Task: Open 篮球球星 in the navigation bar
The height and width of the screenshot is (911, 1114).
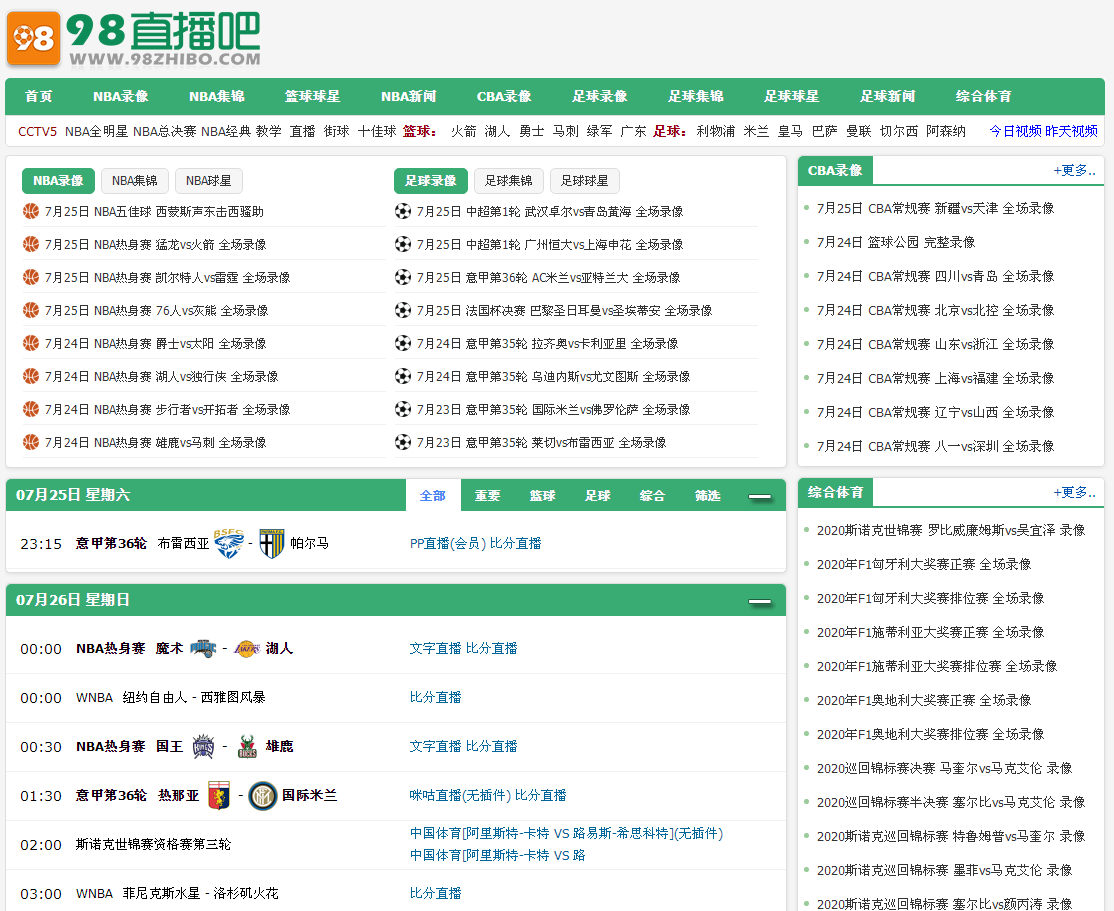Action: [313, 96]
